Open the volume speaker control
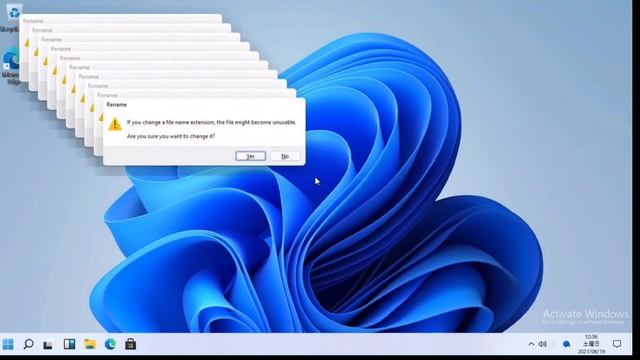Image resolution: width=640 pixels, height=360 pixels. 543,344
